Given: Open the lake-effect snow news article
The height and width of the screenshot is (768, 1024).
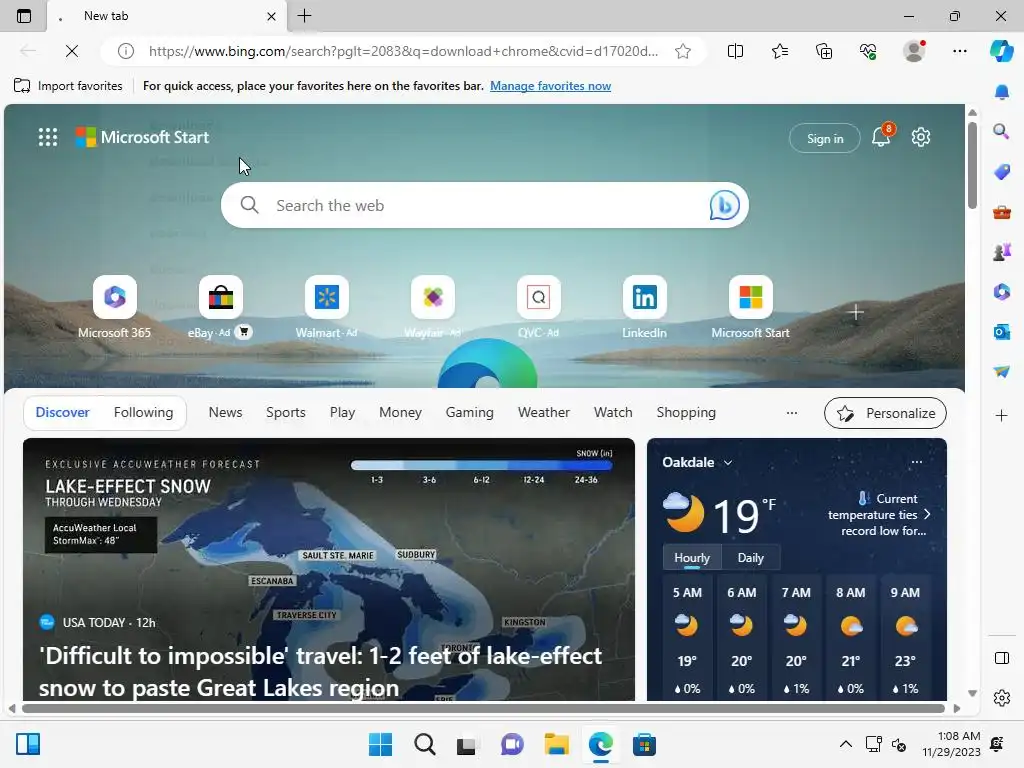Looking at the screenshot, I should click(328, 569).
